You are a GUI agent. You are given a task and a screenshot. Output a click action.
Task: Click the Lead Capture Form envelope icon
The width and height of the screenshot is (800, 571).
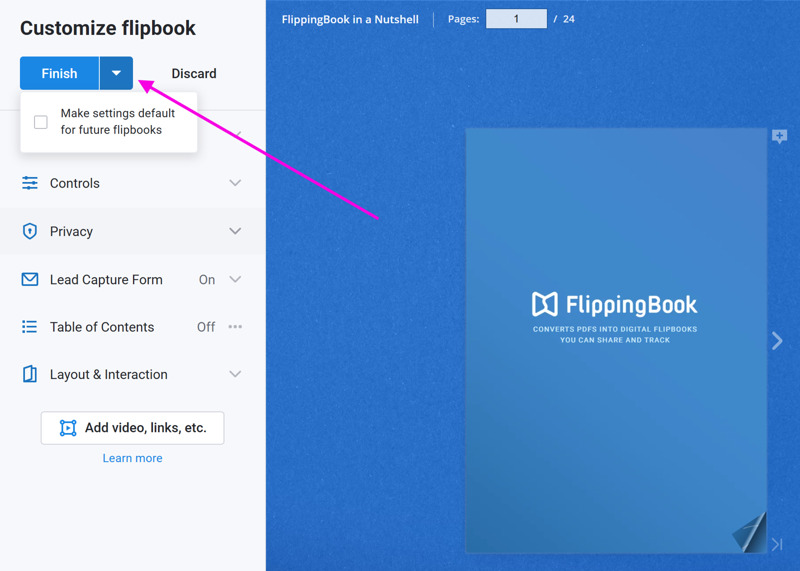30,280
